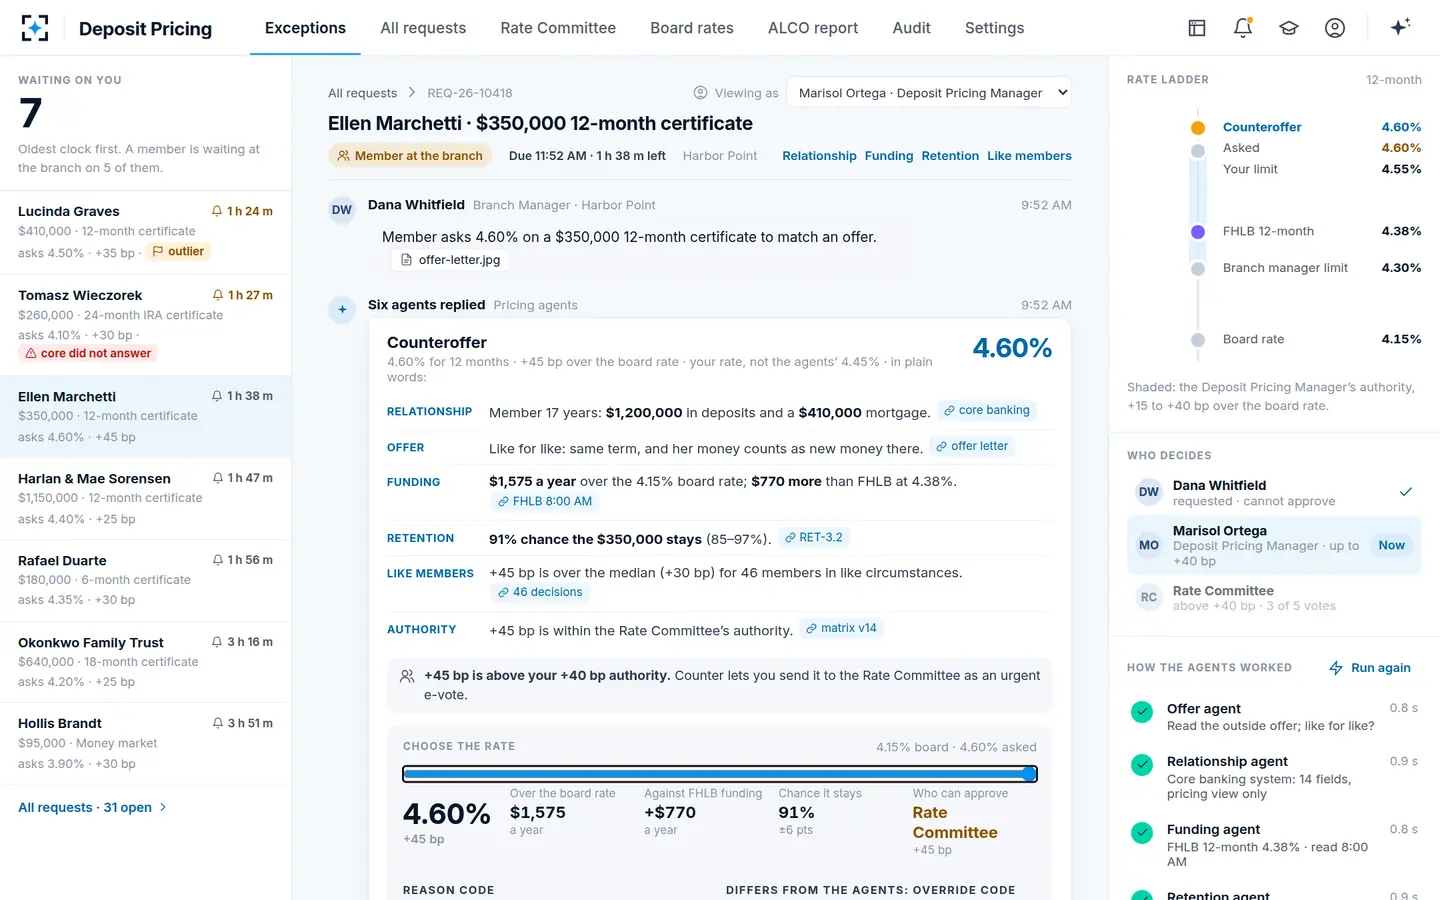Click the Choose the Rate slider handle
Viewport: 1440px width, 900px height.
pos(1028,774)
